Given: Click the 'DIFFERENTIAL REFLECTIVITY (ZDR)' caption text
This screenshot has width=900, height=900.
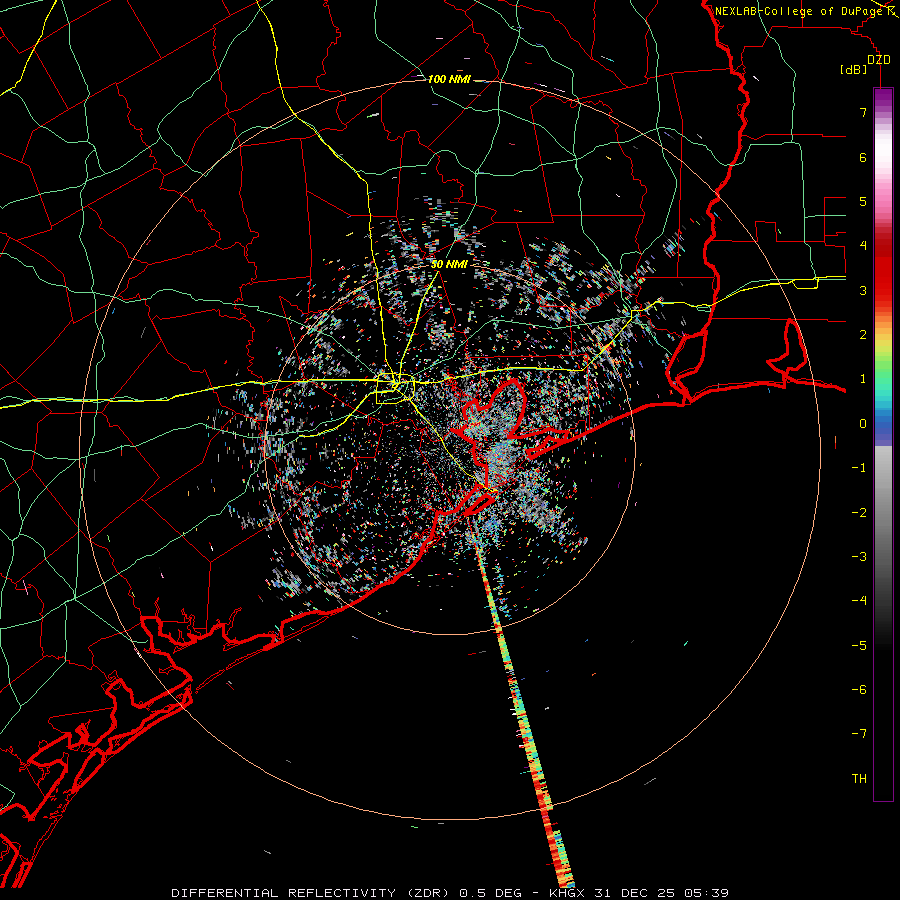Looking at the screenshot, I should (x=312, y=893).
